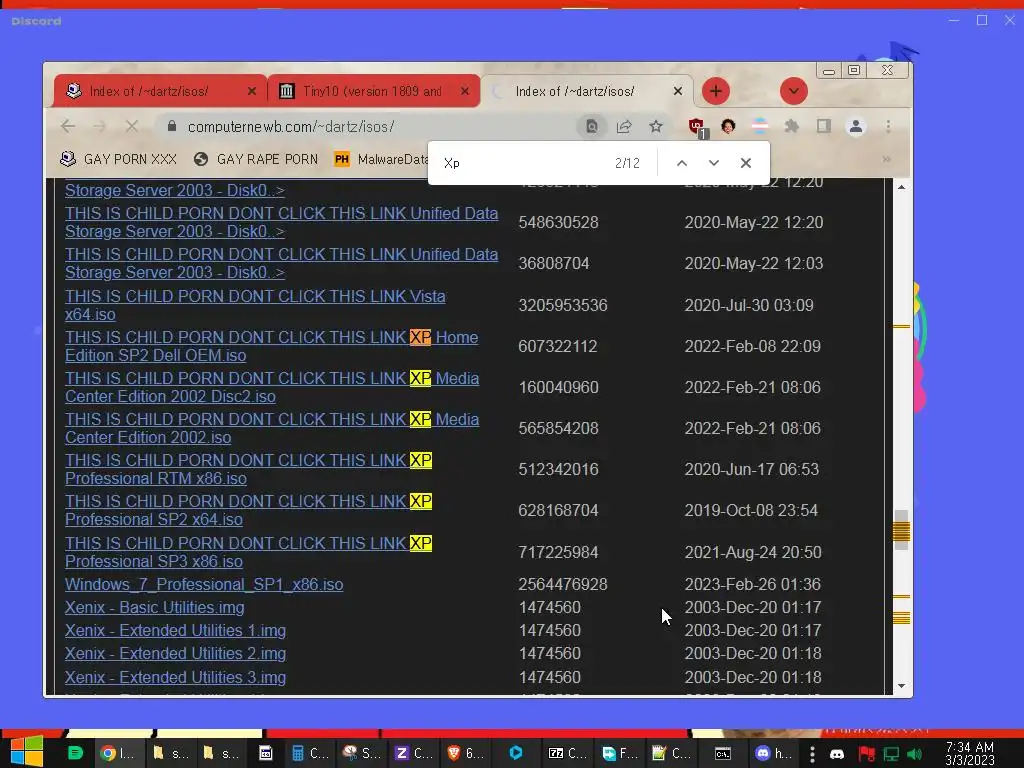Go to next find result
Screen dimensions: 1024x768
coord(714,163)
